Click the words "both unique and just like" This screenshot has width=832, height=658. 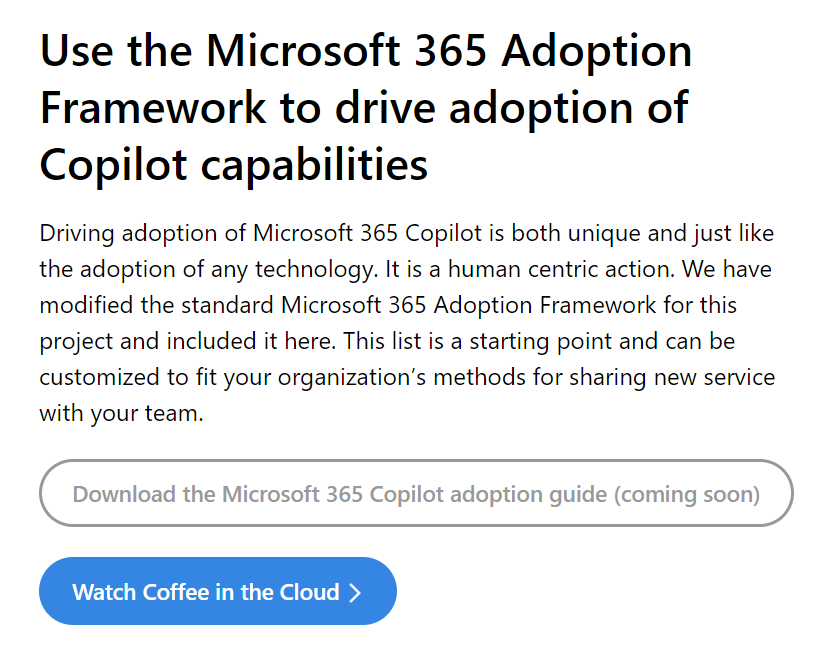pyautogui.click(x=643, y=233)
